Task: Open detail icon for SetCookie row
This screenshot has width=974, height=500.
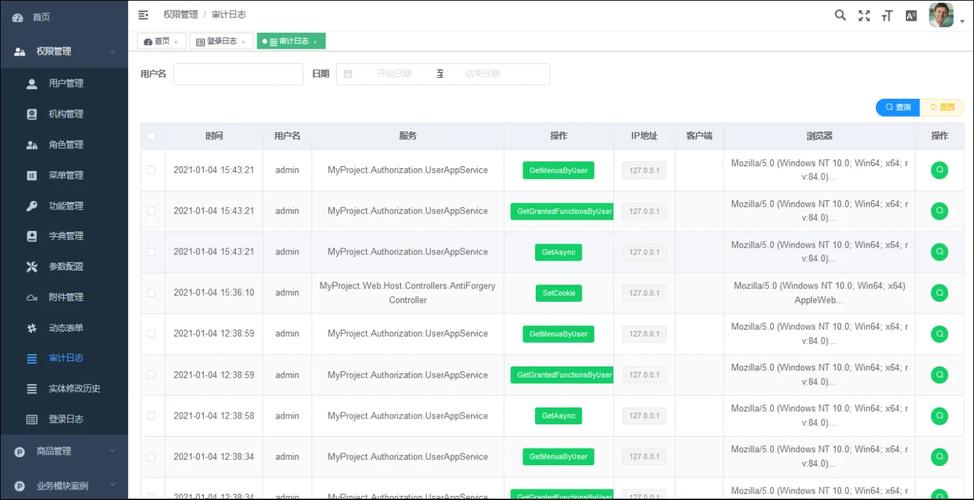Action: pyautogui.click(x=939, y=293)
